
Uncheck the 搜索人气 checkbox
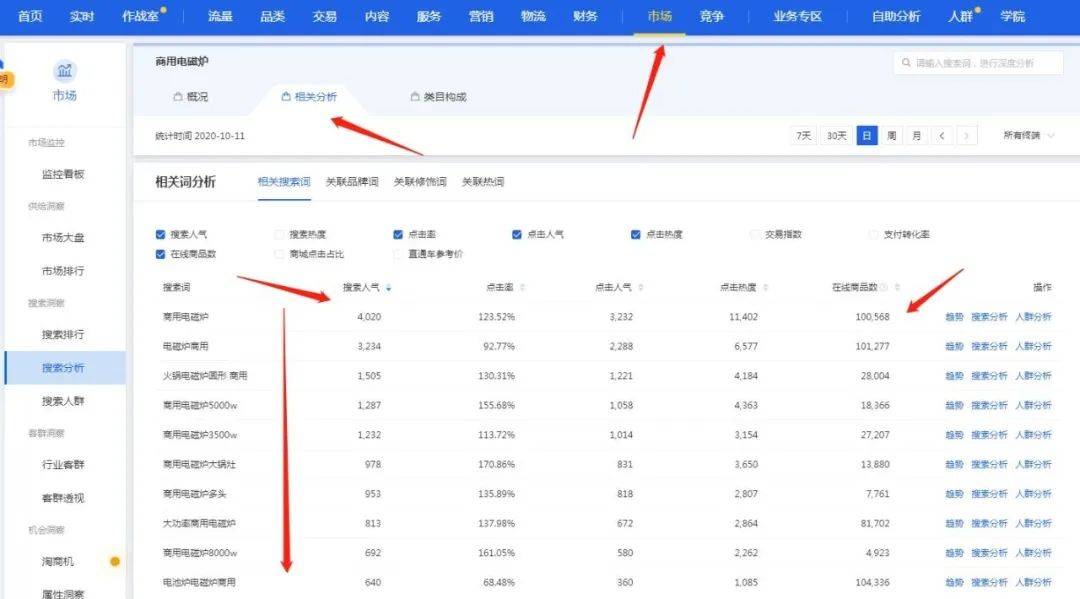click(160, 235)
